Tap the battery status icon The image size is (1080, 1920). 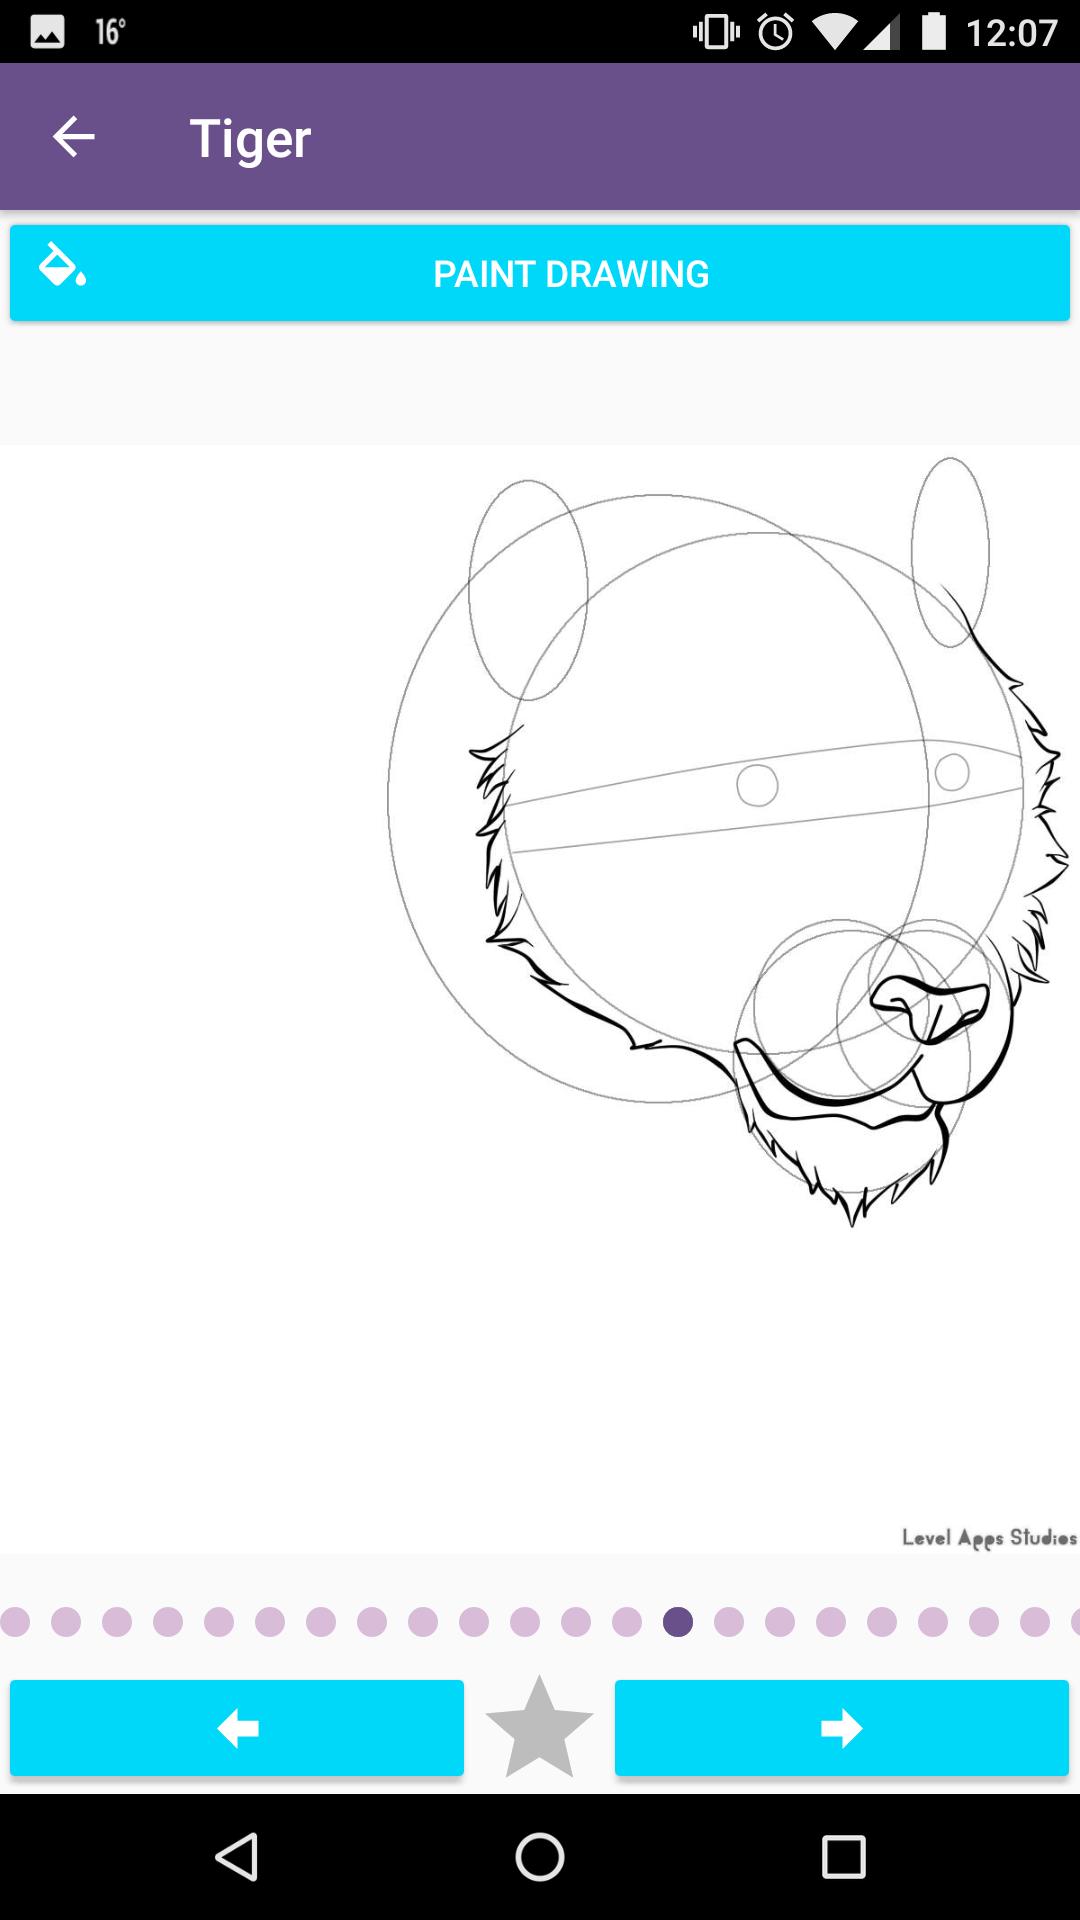(x=933, y=32)
